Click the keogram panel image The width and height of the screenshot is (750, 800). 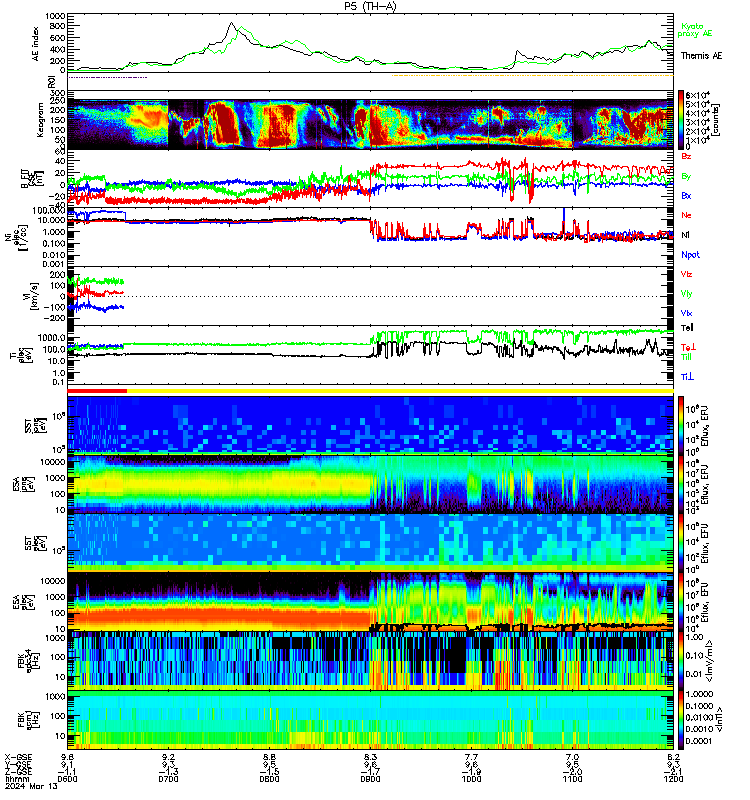[370, 124]
